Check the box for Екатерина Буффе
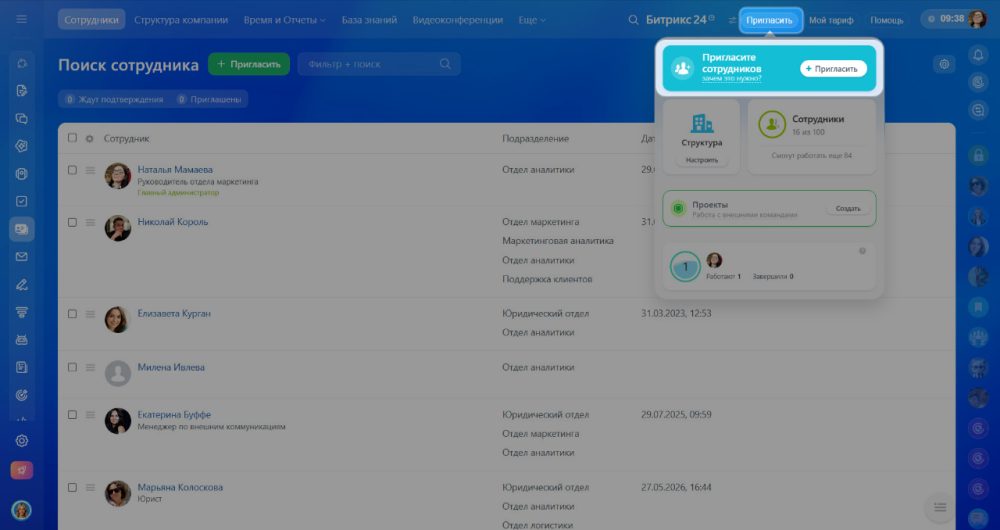Viewport: 1000px width, 530px height. point(72,415)
